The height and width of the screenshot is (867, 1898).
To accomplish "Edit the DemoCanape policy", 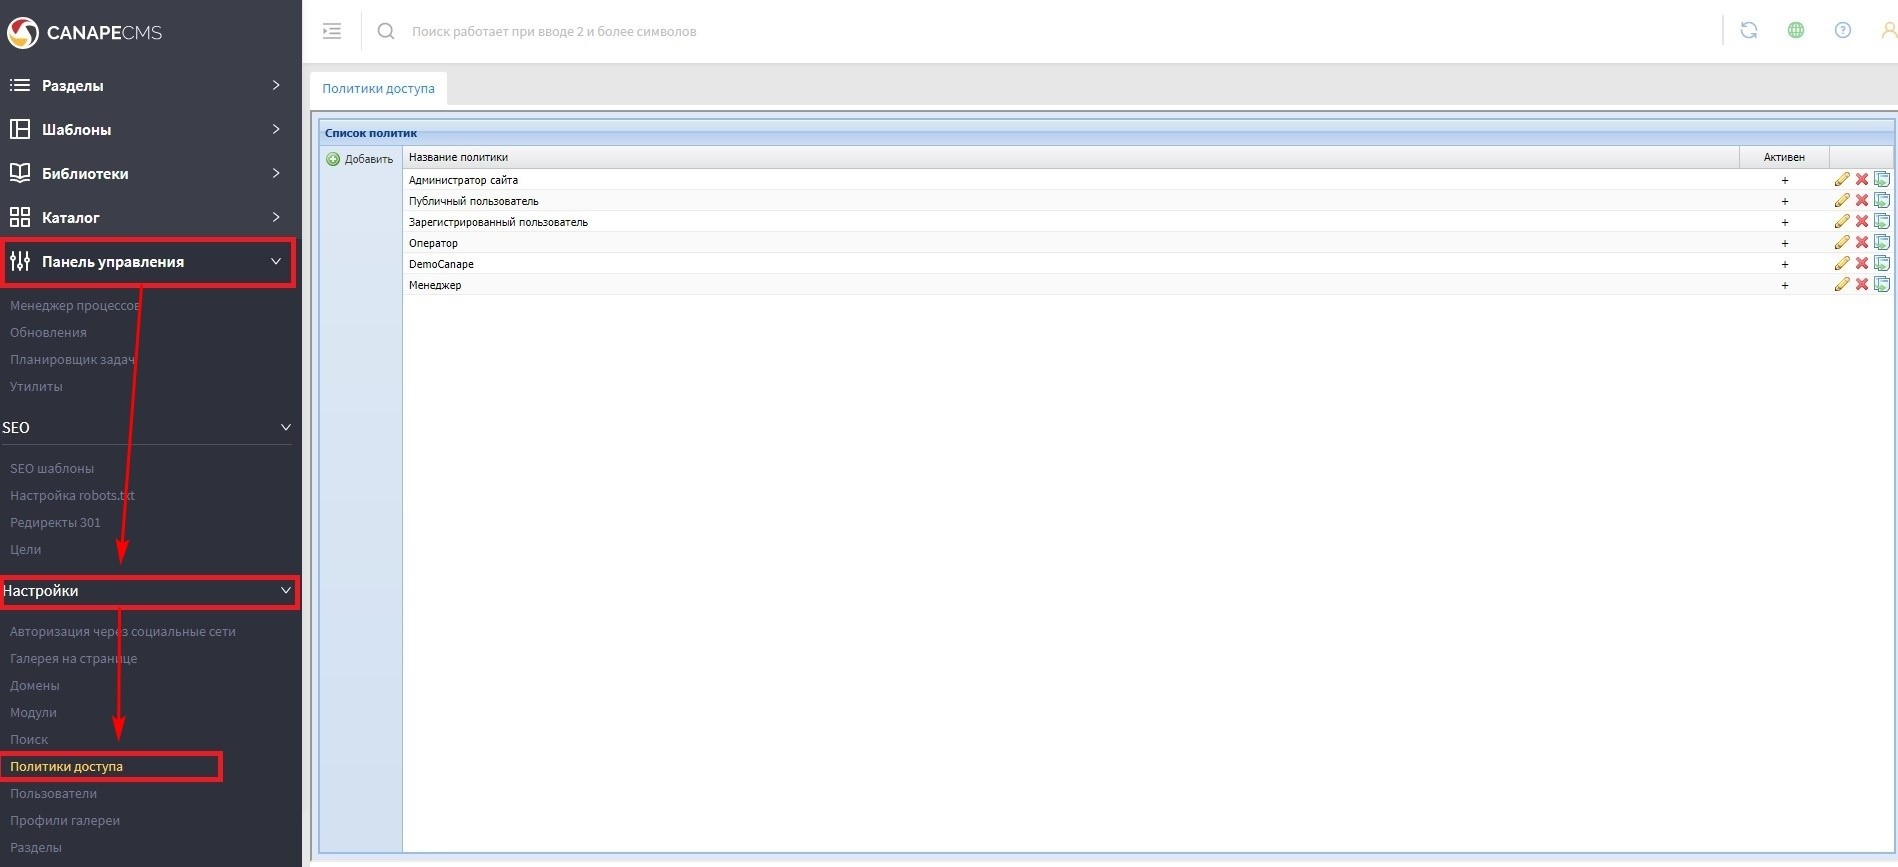I will coord(1841,264).
